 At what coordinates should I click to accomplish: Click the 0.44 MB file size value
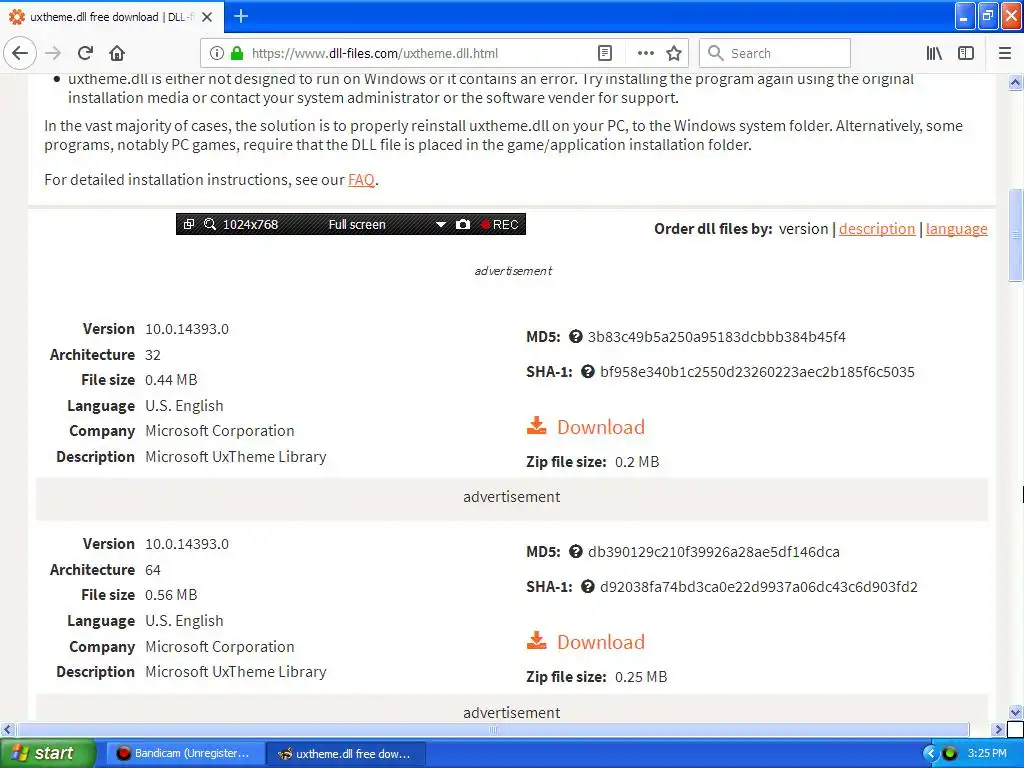click(x=171, y=380)
